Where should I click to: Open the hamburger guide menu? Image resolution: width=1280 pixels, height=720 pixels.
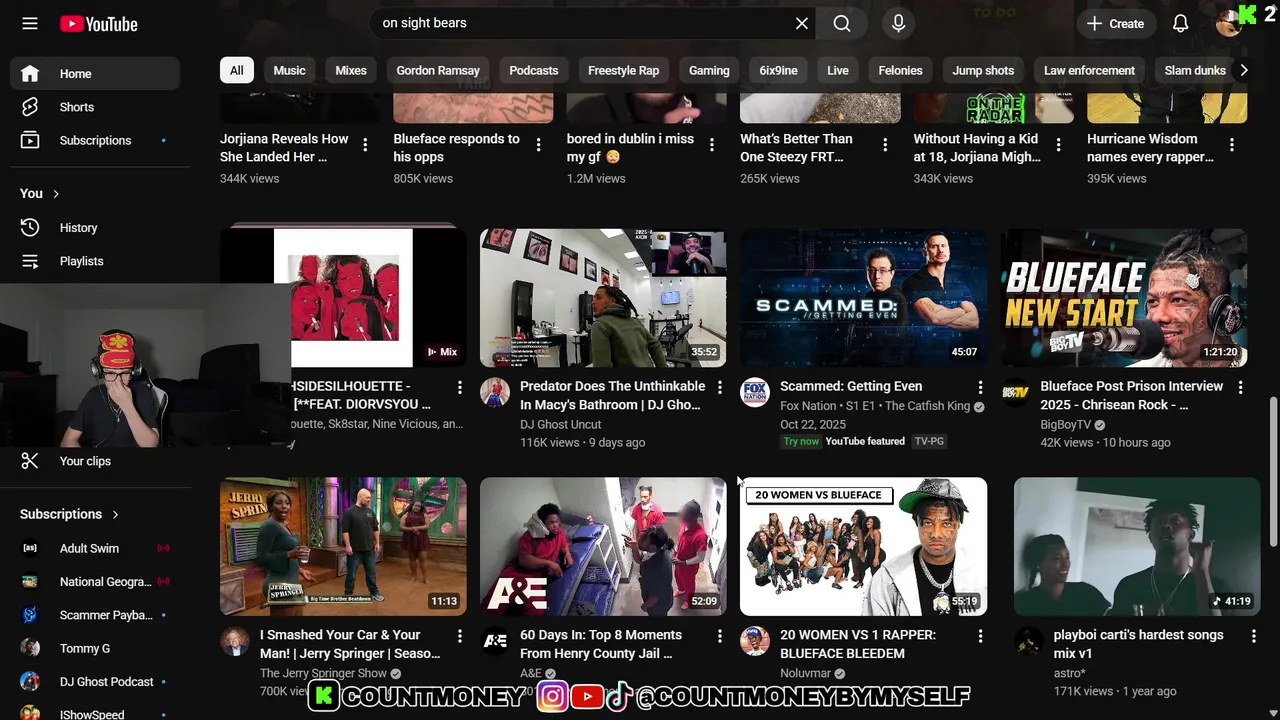[30, 23]
